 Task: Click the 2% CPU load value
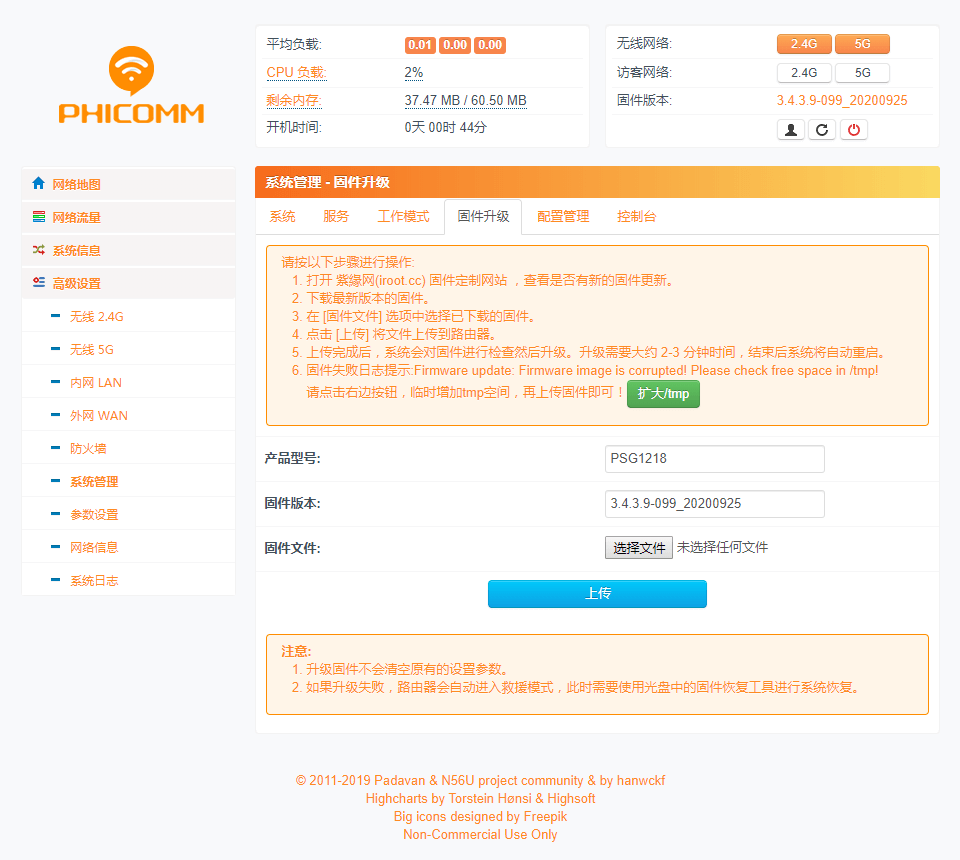click(x=414, y=72)
